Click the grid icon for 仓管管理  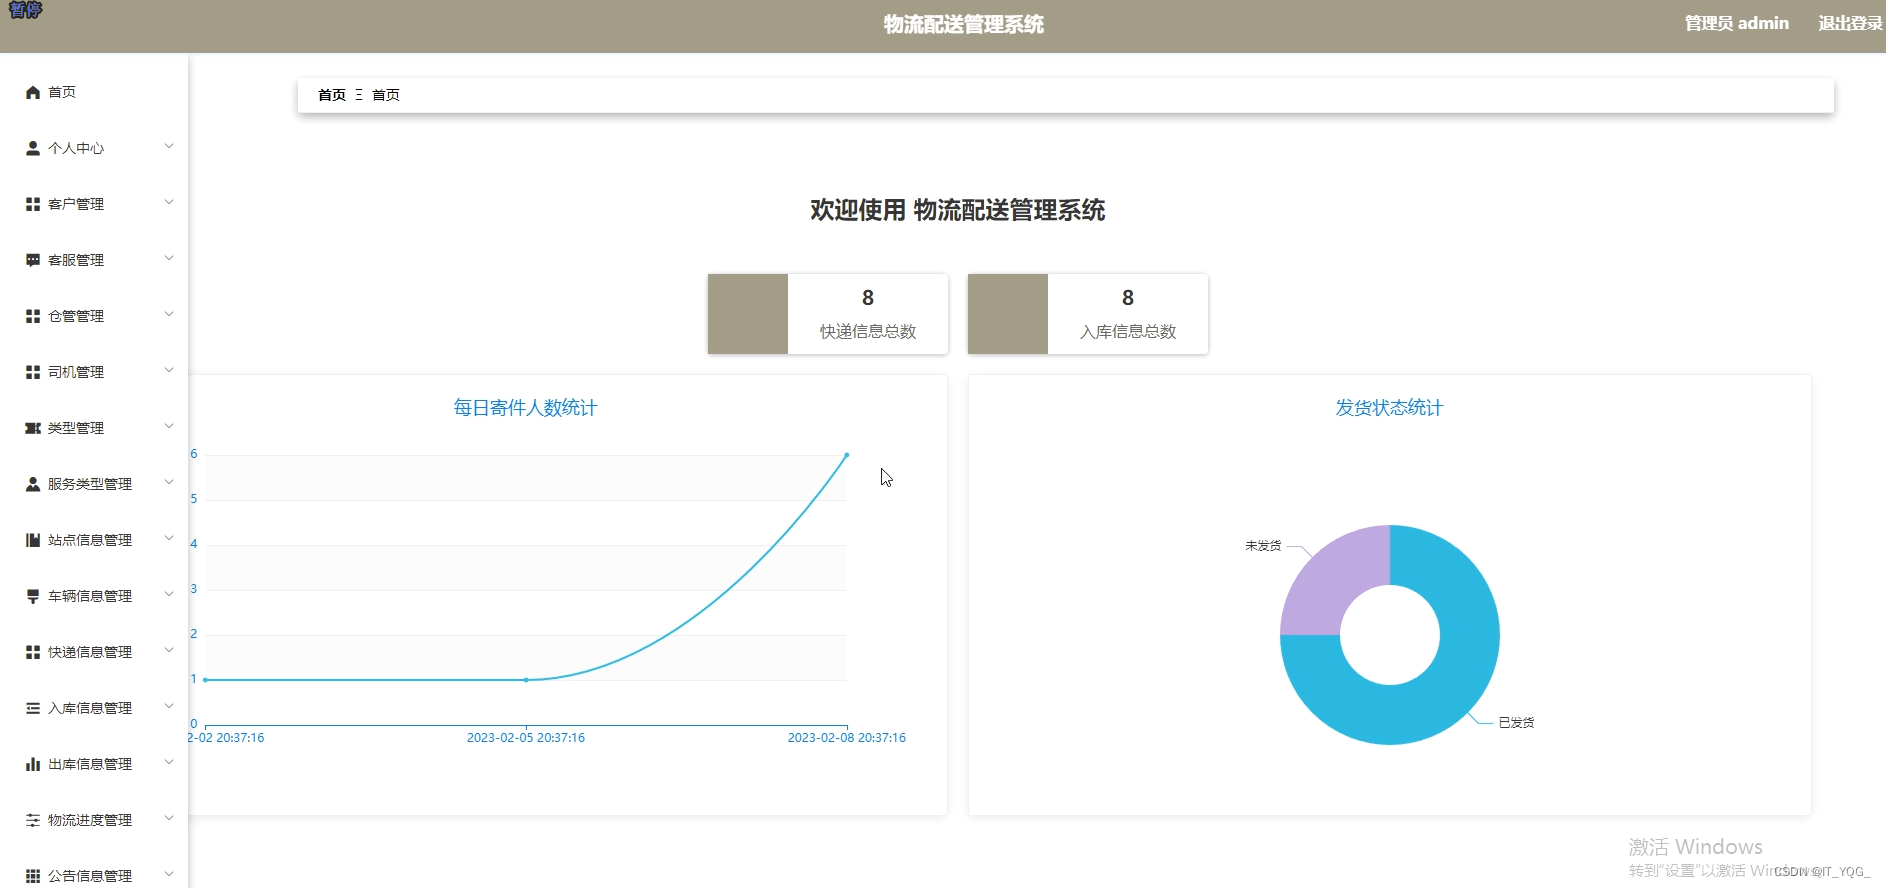point(33,316)
